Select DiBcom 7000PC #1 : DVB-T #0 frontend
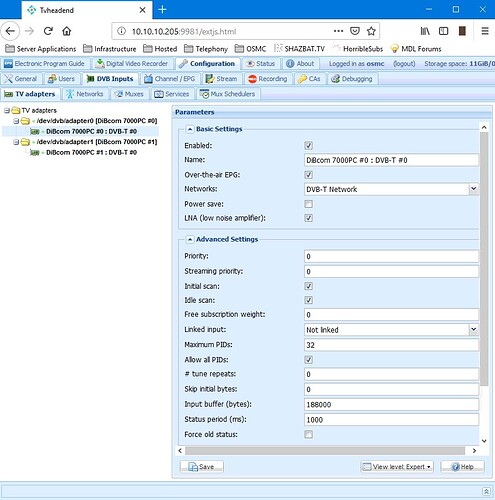This screenshot has width=495, height=500. tap(91, 152)
